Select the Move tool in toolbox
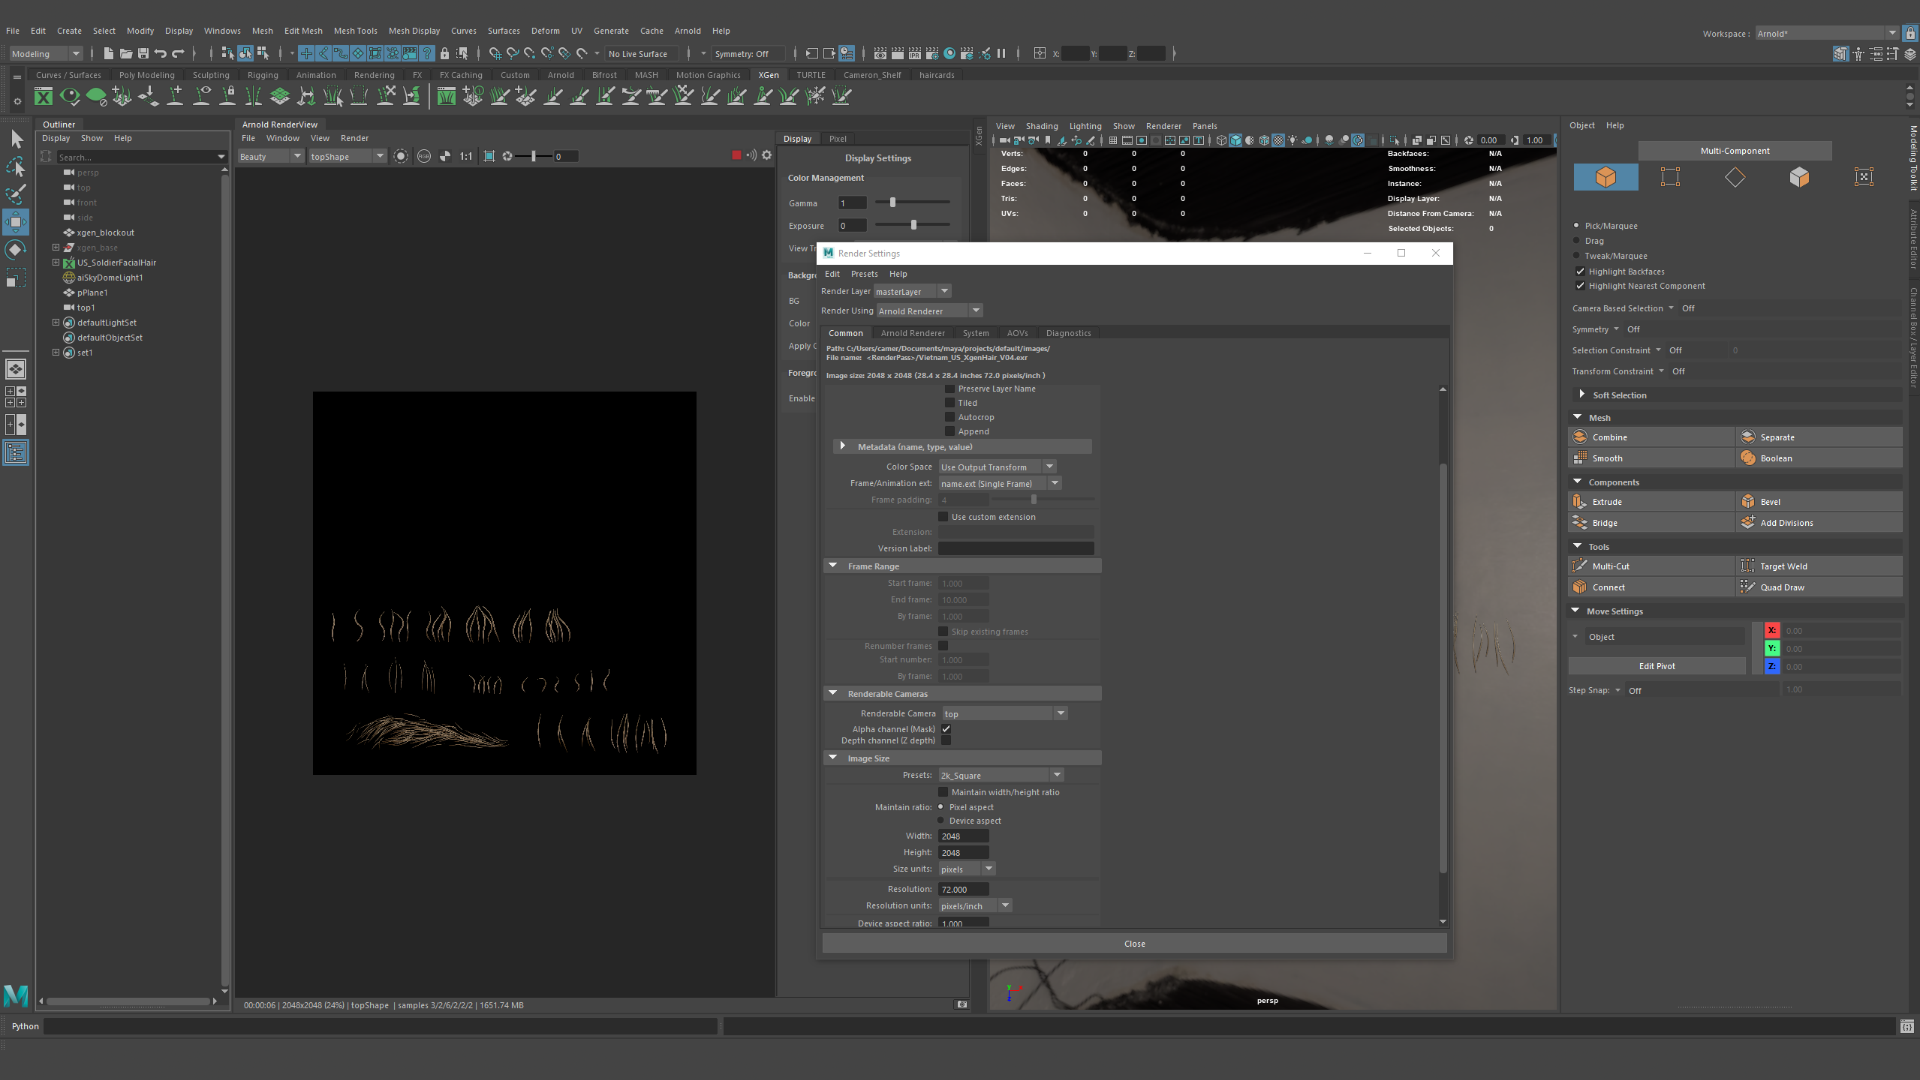 (x=16, y=222)
